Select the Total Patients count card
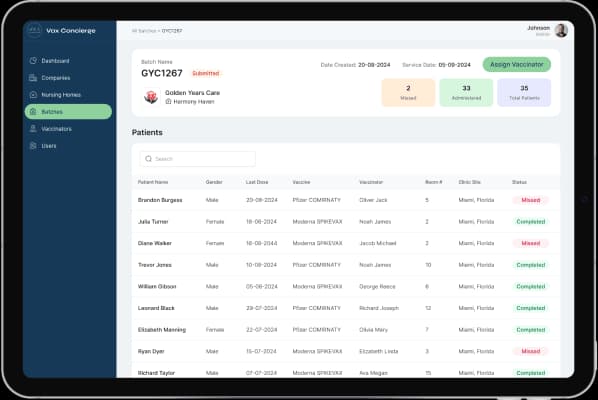Viewport: 598px width, 400px height. pos(524,93)
